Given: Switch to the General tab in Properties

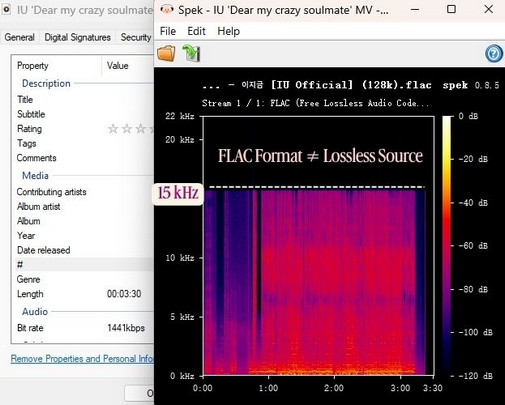Looking at the screenshot, I should coord(19,37).
